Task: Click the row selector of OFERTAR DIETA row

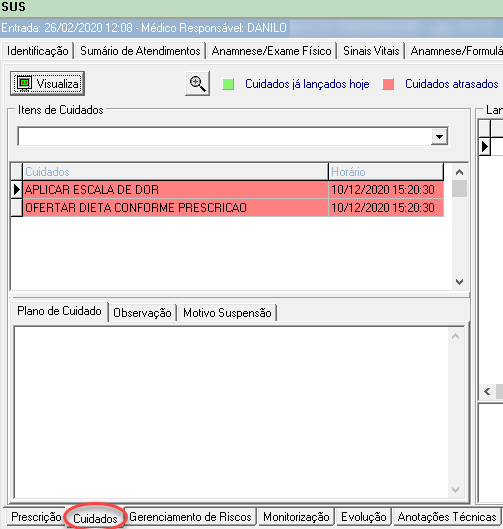Action: [x=17, y=207]
